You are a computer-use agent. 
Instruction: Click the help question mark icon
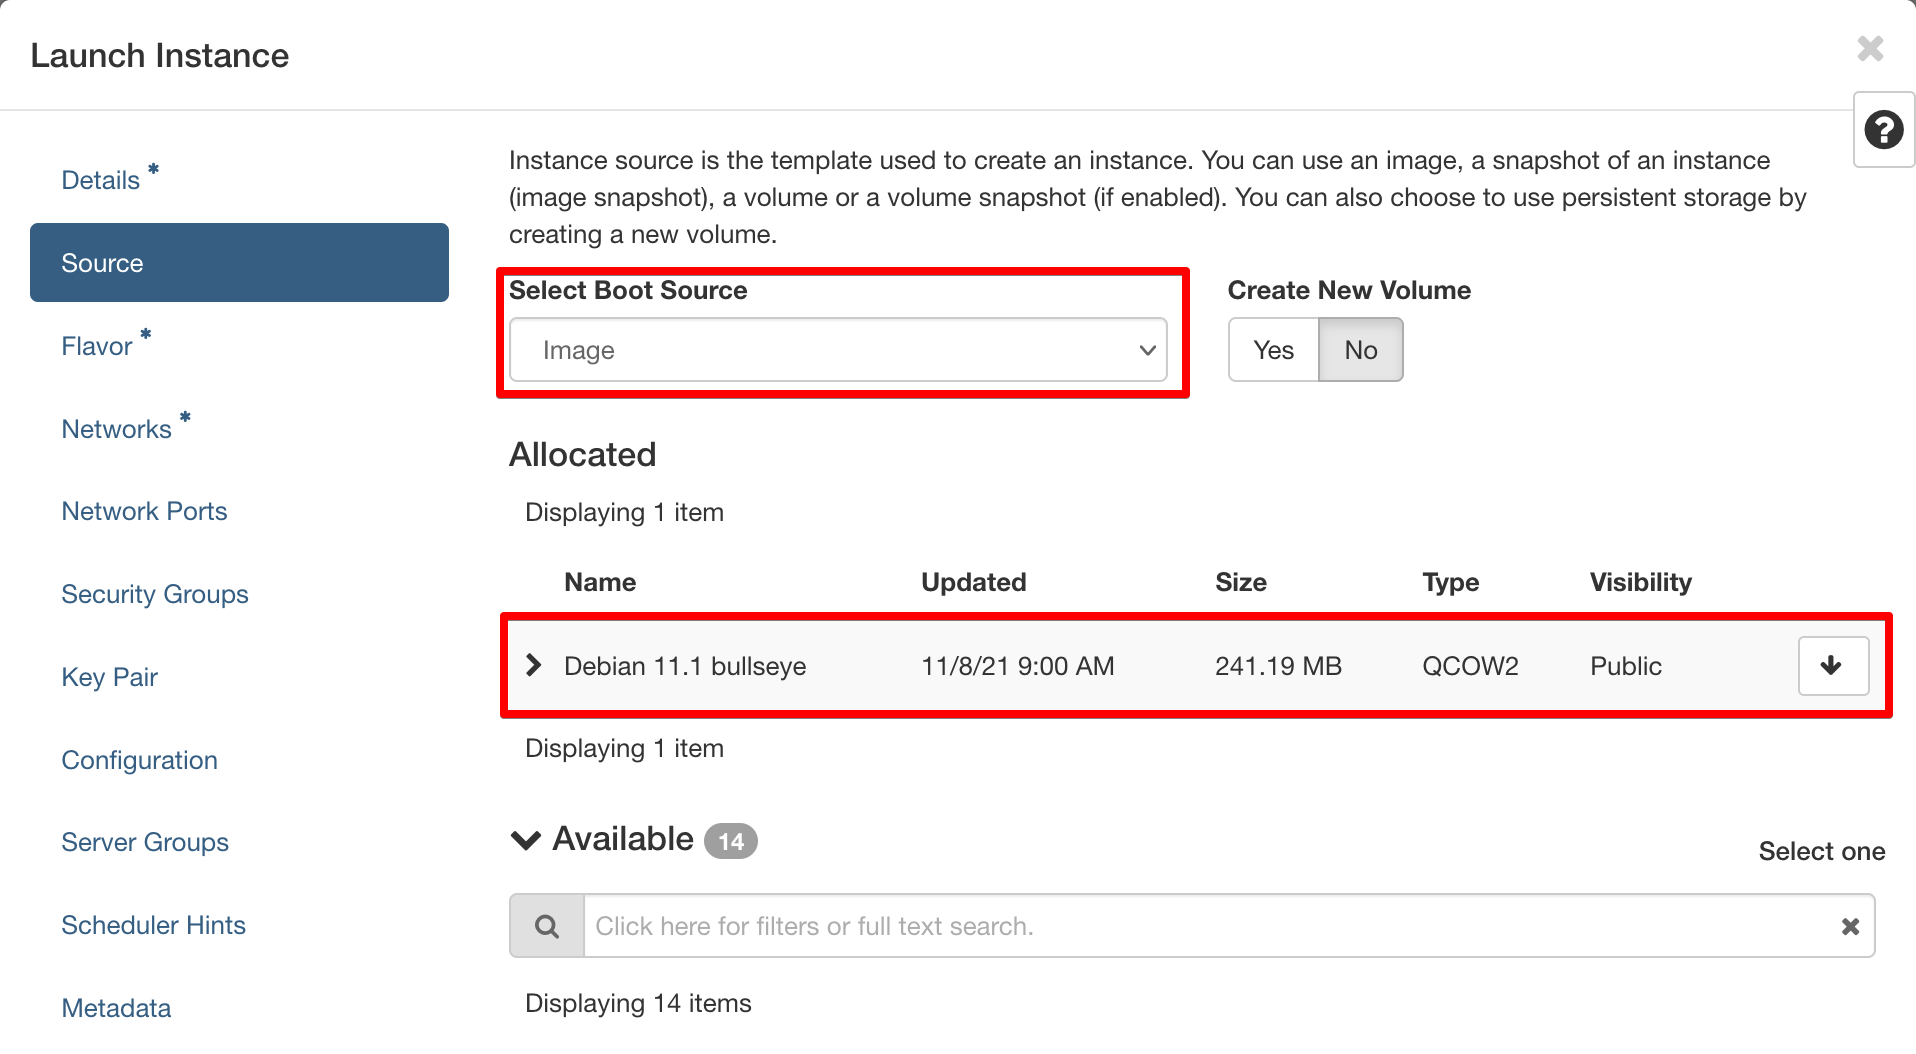[x=1883, y=130]
